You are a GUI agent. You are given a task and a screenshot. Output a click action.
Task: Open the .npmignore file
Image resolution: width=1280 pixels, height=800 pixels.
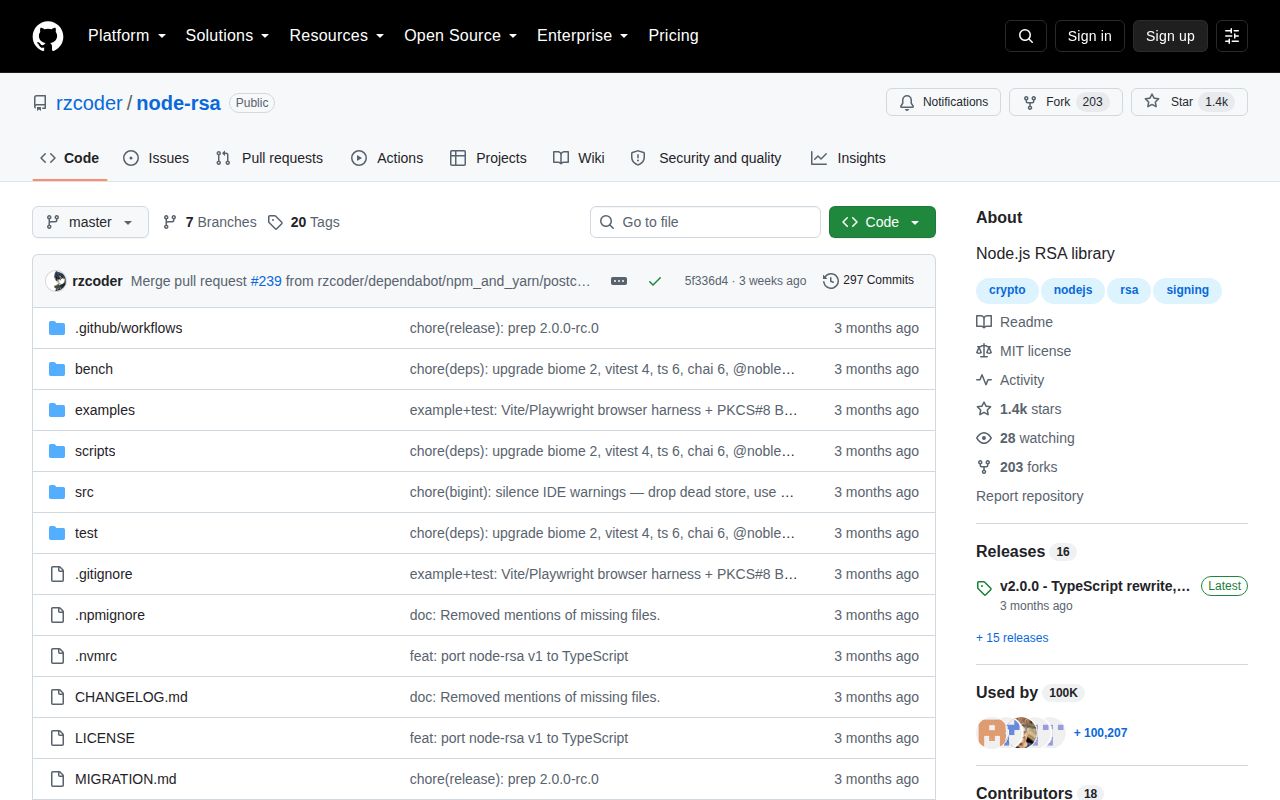(x=110, y=615)
